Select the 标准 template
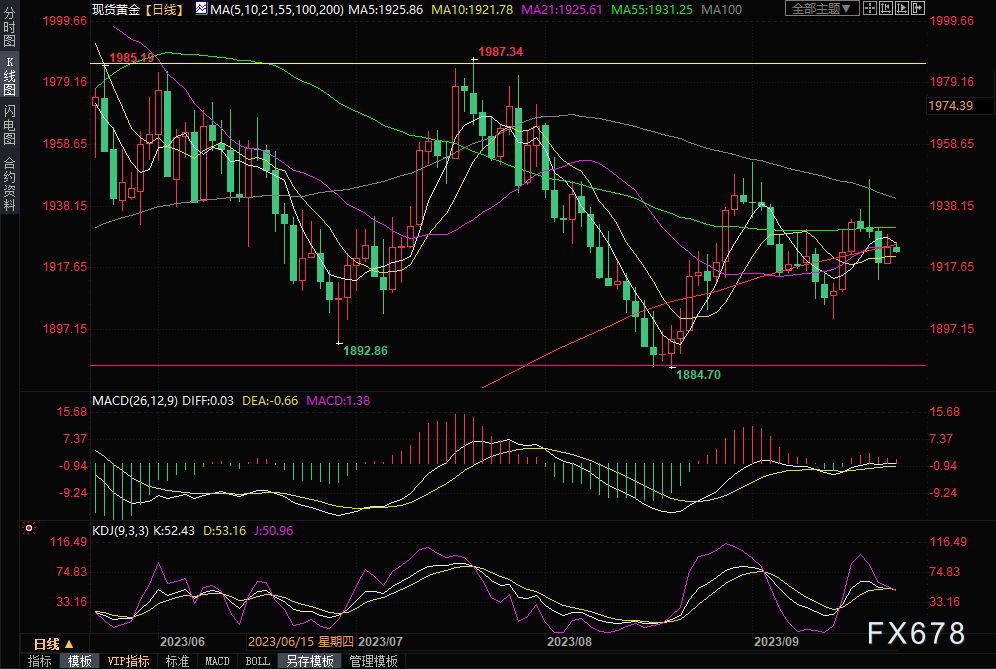996x669 pixels. coord(177,661)
